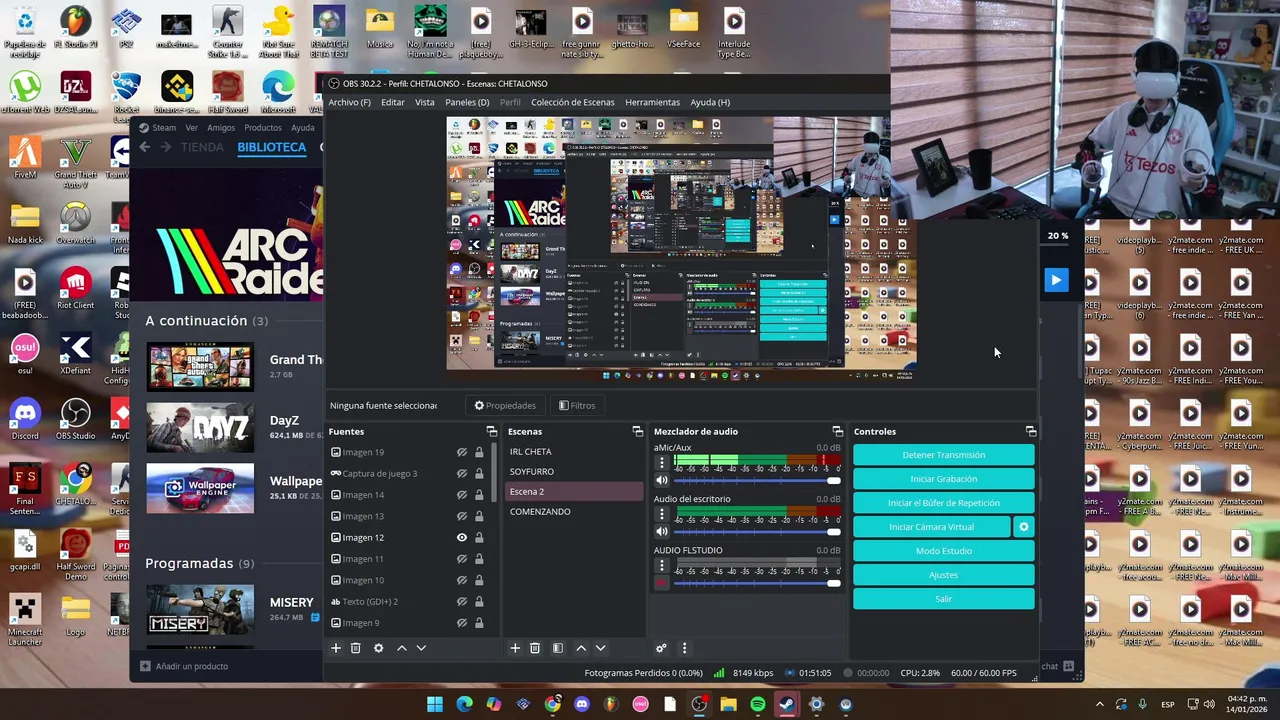Move source up in Fuentes toolbar
1280x720 pixels.
click(402, 648)
